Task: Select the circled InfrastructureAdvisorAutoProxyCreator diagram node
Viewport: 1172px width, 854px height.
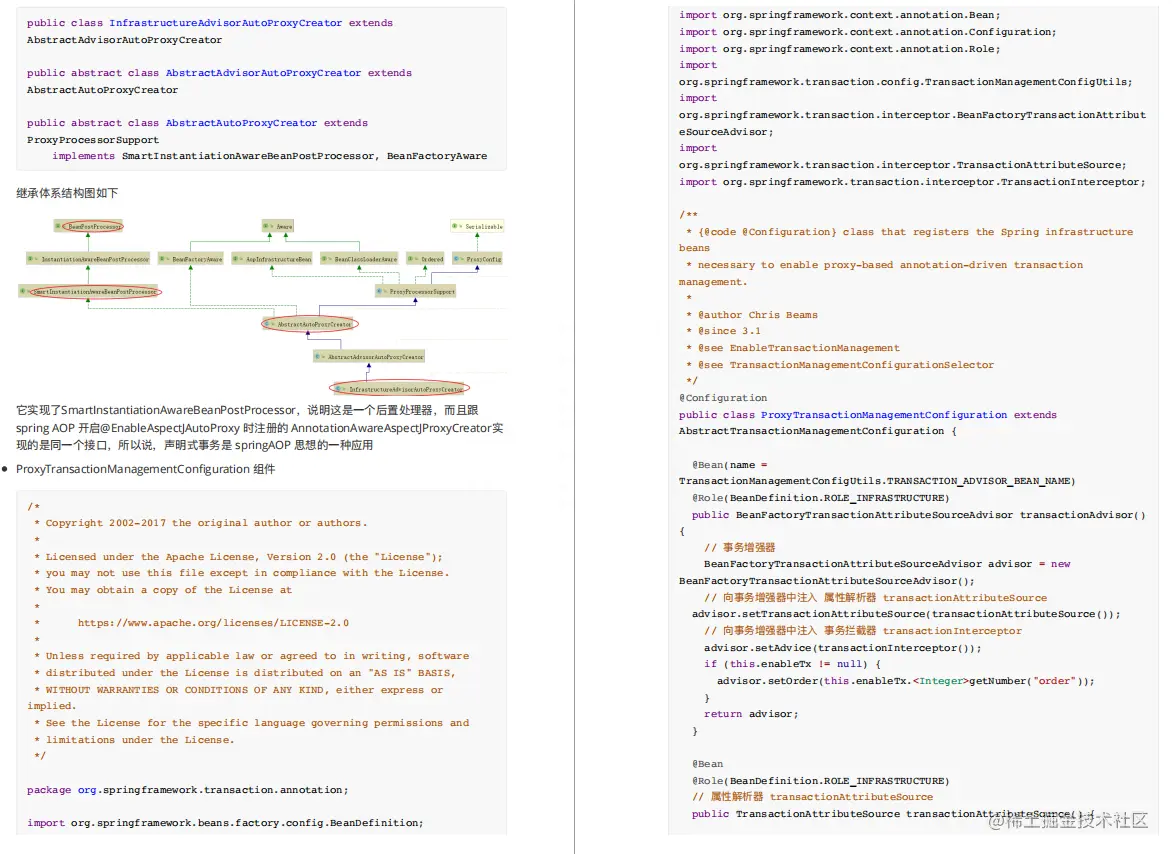Action: click(x=400, y=389)
